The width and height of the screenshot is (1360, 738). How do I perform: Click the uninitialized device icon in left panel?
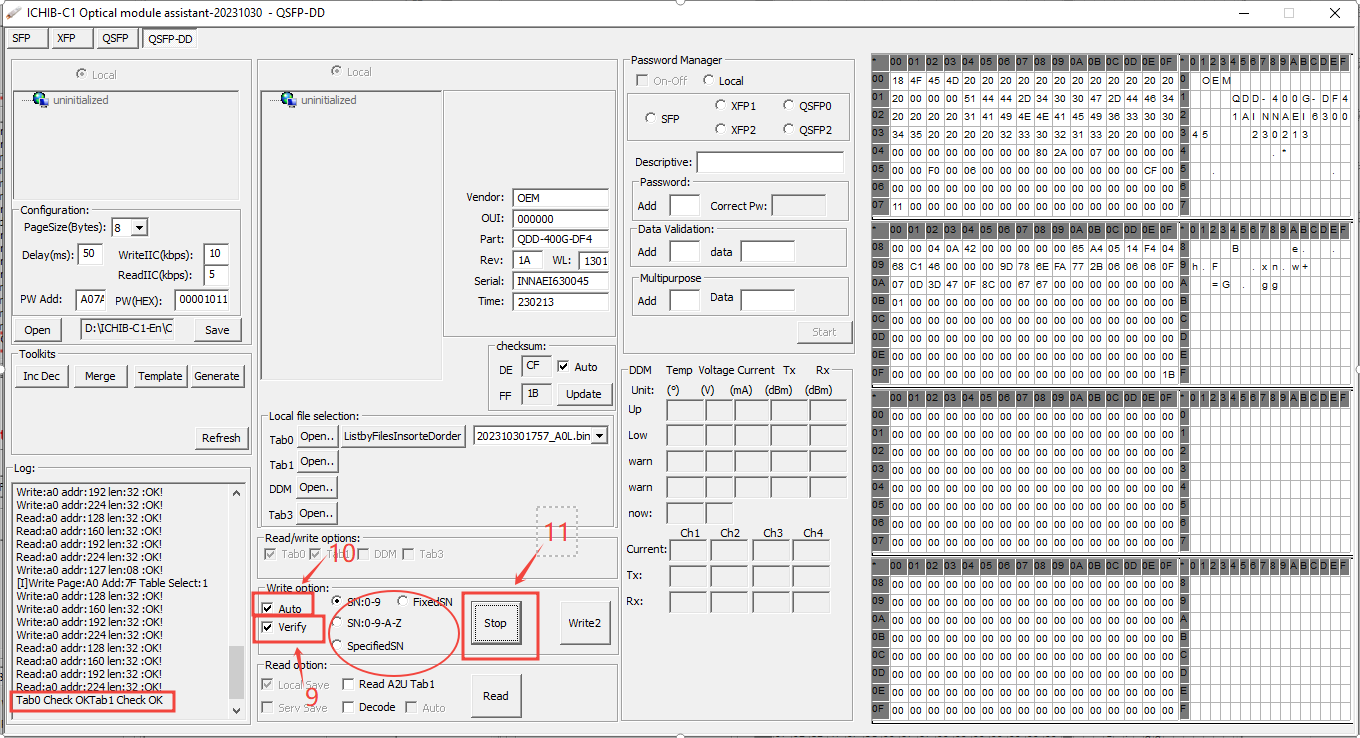click(x=41, y=100)
